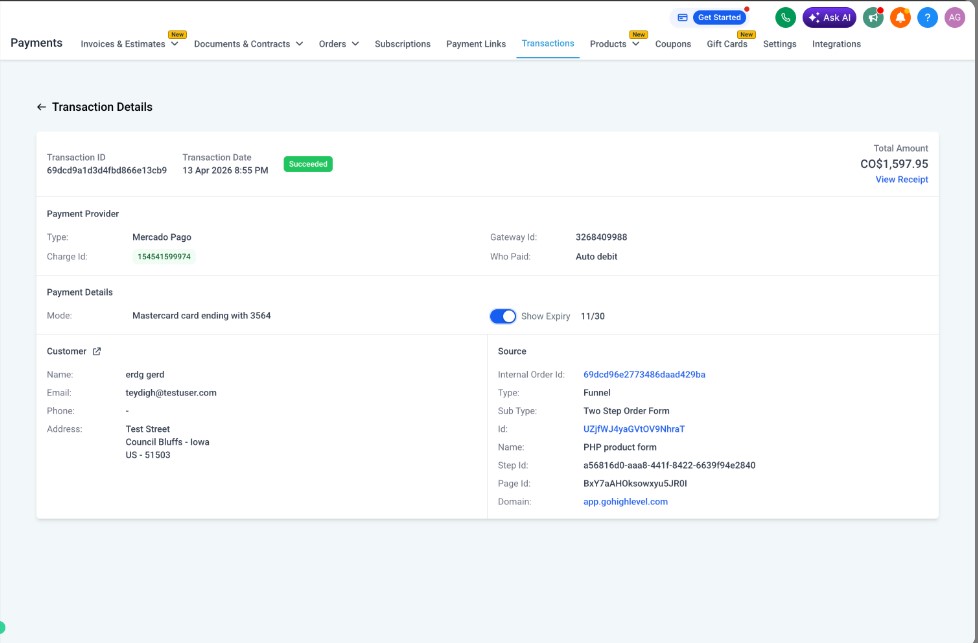Toggle the Show Expiry switch
The image size is (978, 643).
click(x=503, y=316)
